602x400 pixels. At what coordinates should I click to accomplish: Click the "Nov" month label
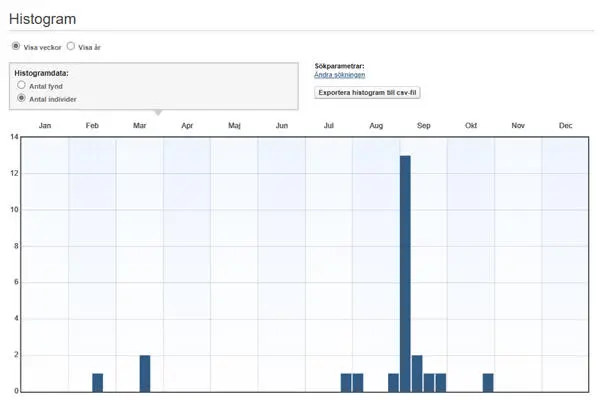(518, 125)
